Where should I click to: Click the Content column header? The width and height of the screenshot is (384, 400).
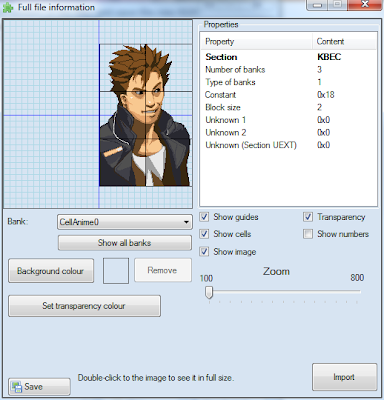point(344,41)
